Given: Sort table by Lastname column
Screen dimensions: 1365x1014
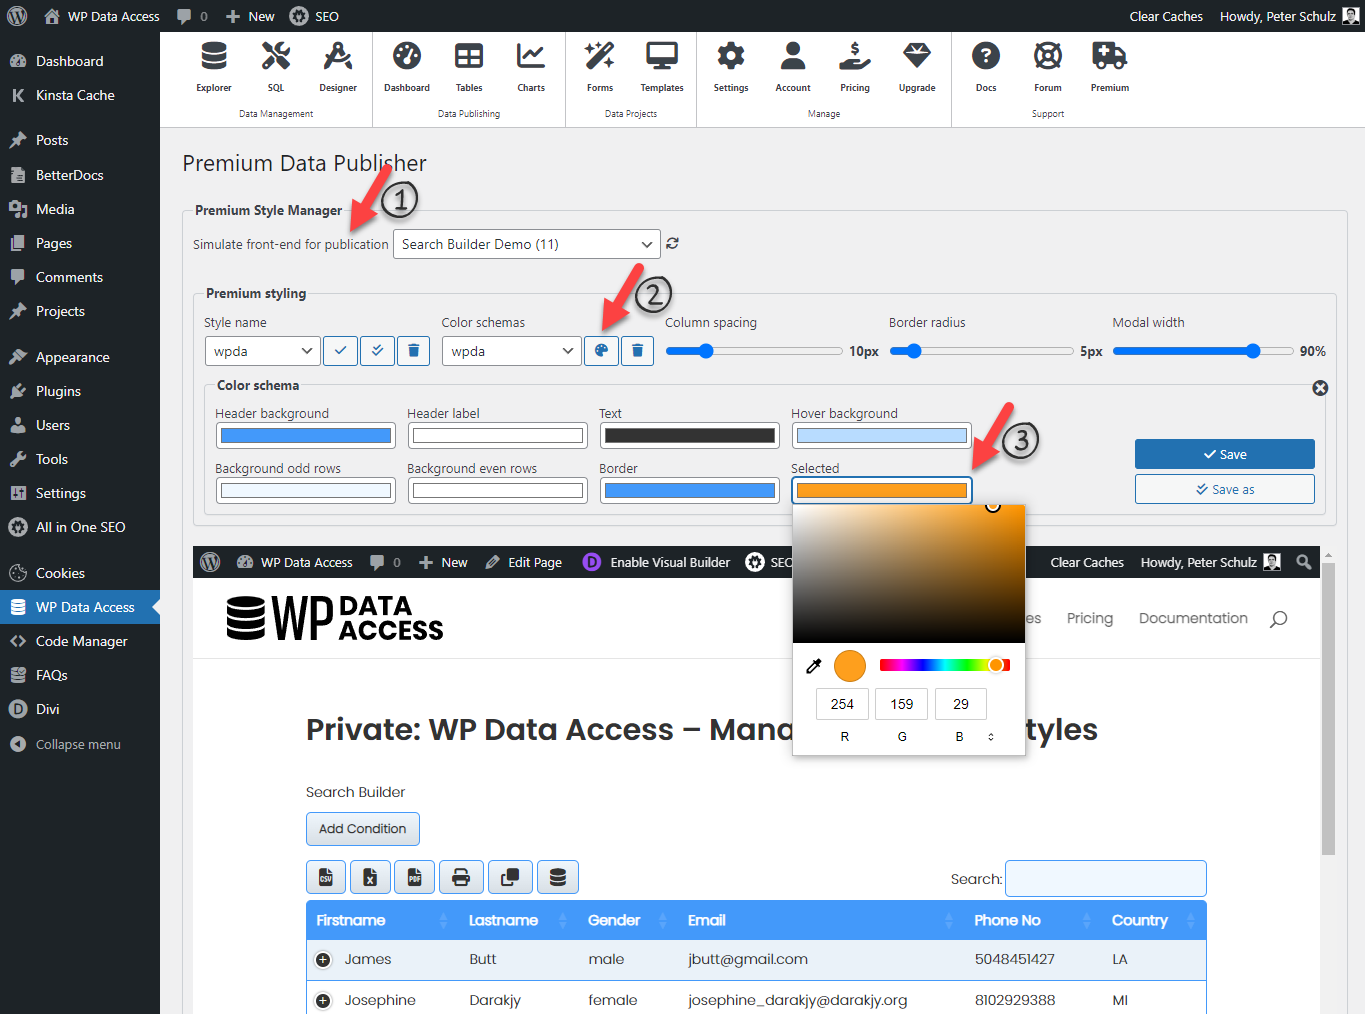Looking at the screenshot, I should click(x=517, y=920).
